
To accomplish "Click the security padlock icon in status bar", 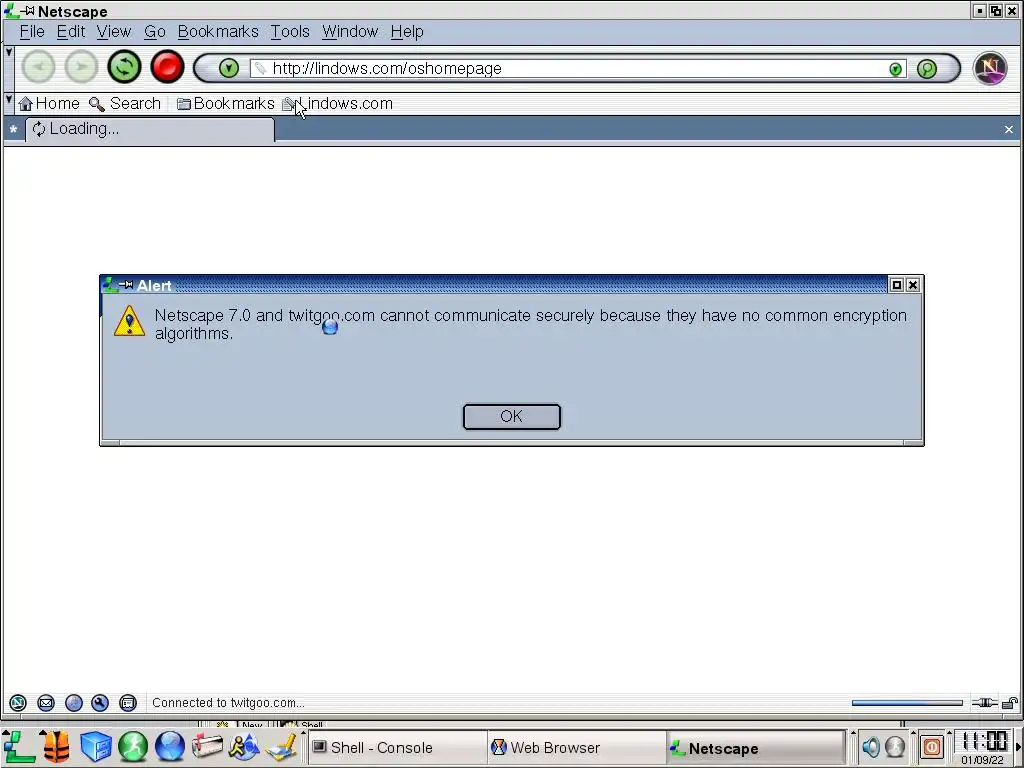I will (1010, 703).
